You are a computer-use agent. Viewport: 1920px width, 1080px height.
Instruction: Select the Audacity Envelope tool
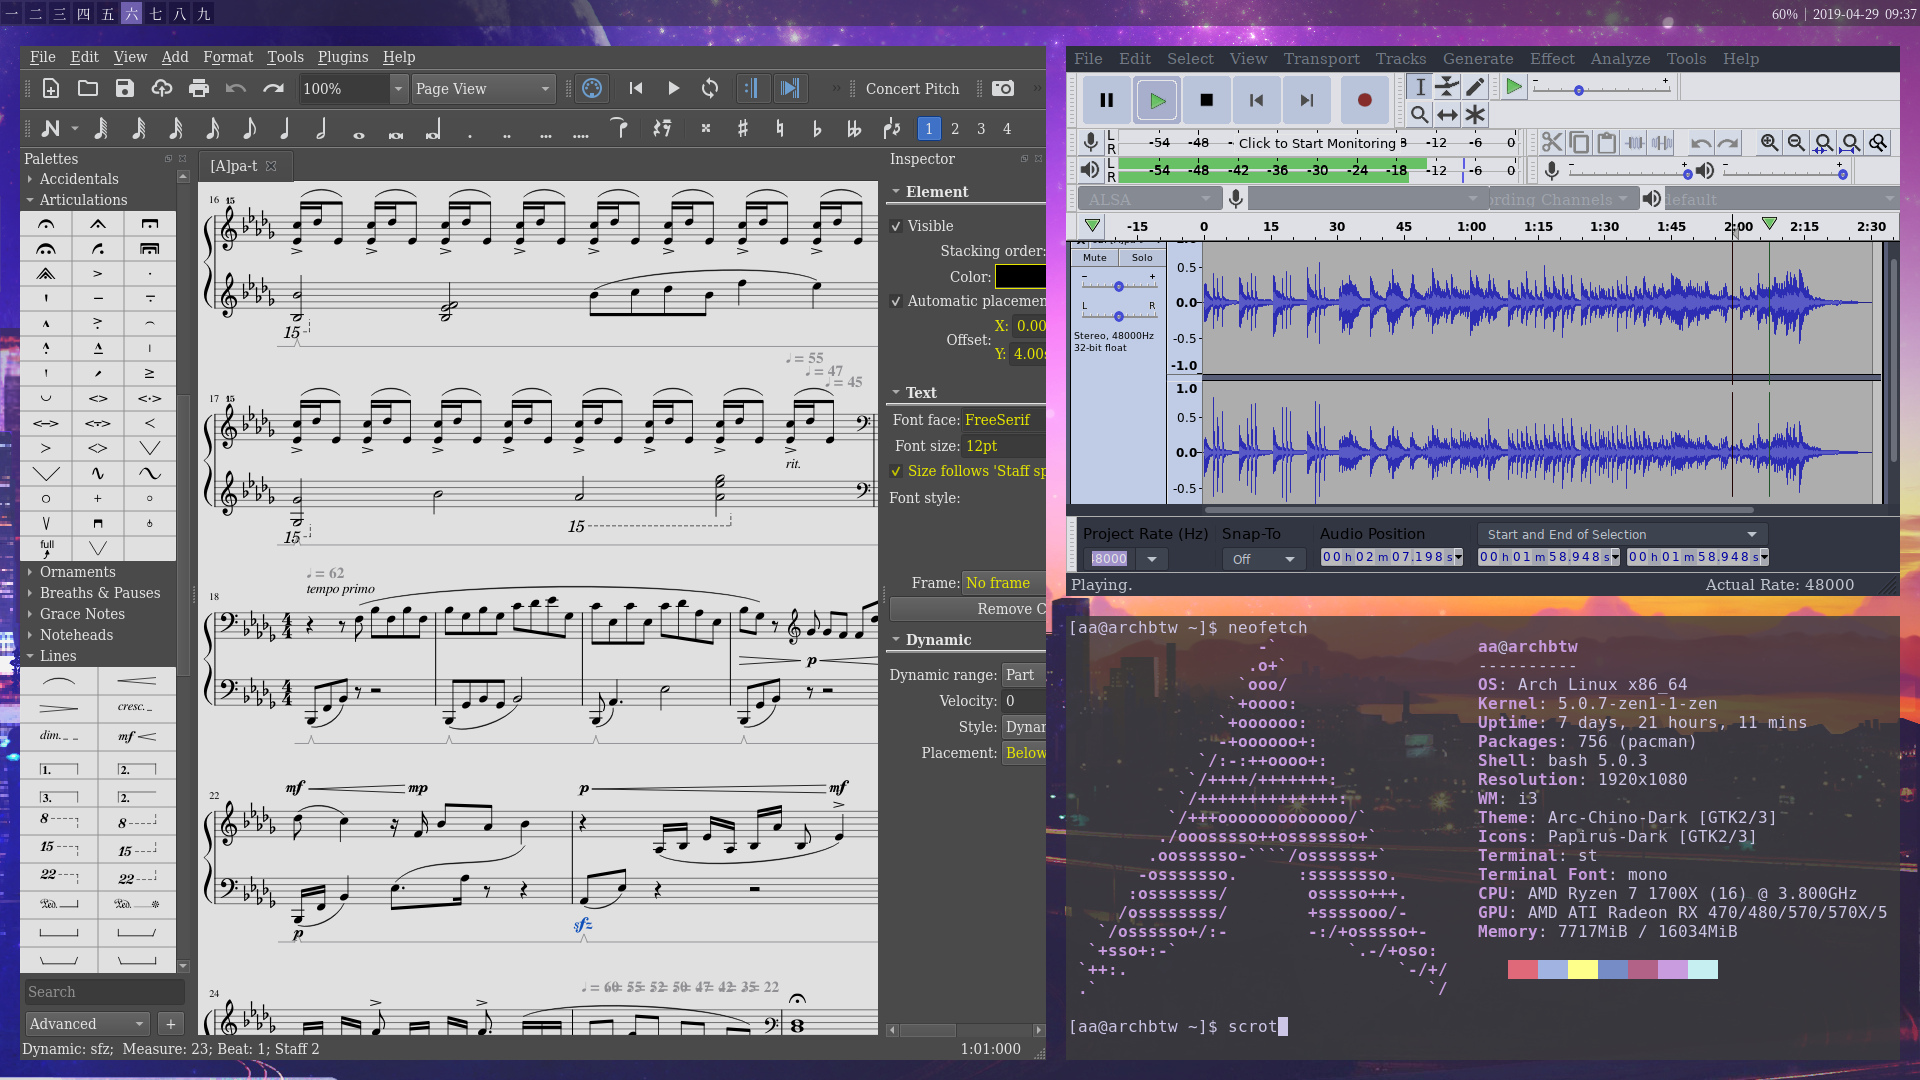point(1447,87)
